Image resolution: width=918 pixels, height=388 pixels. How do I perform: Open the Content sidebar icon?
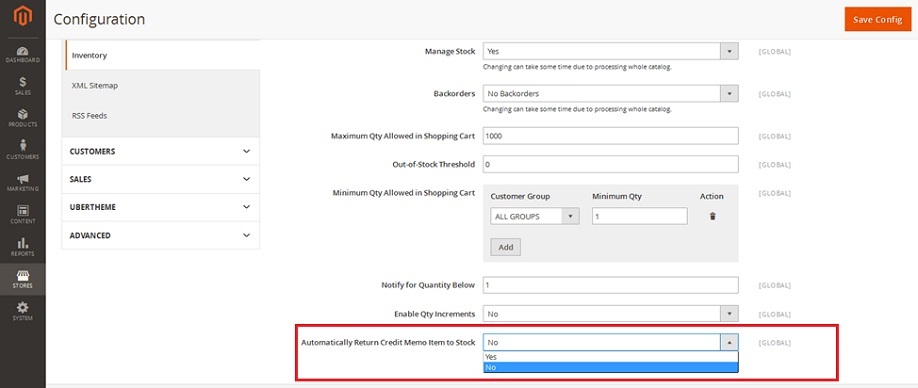[23, 215]
